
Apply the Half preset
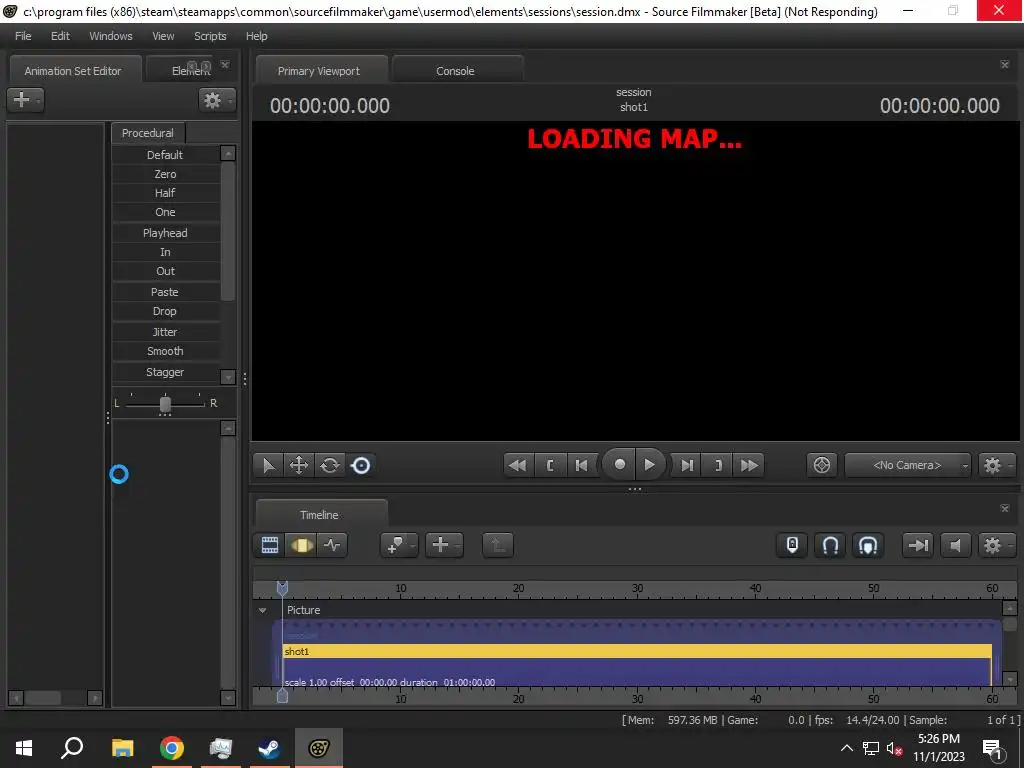tap(165, 193)
